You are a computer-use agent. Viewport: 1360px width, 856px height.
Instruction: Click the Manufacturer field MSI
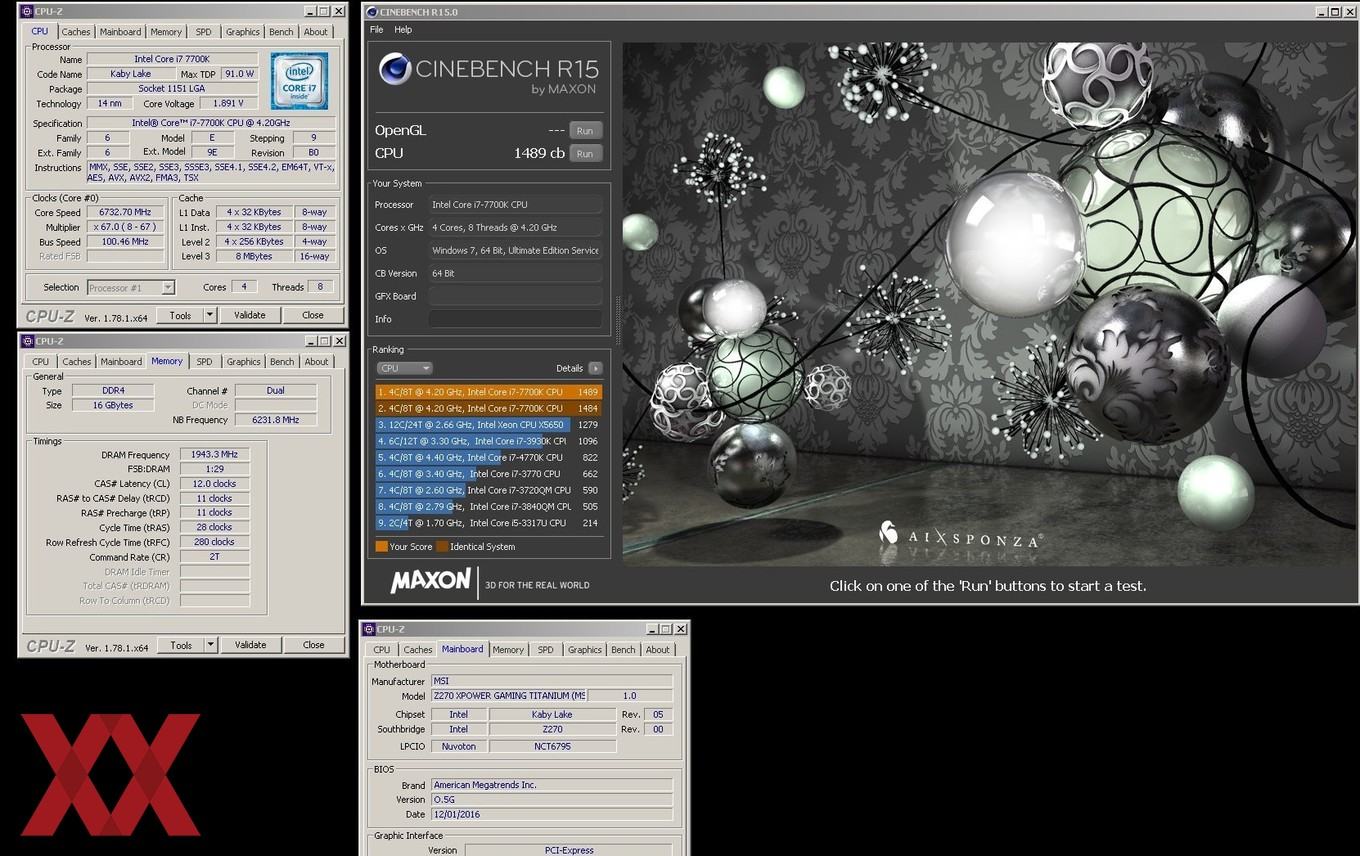(x=552, y=681)
